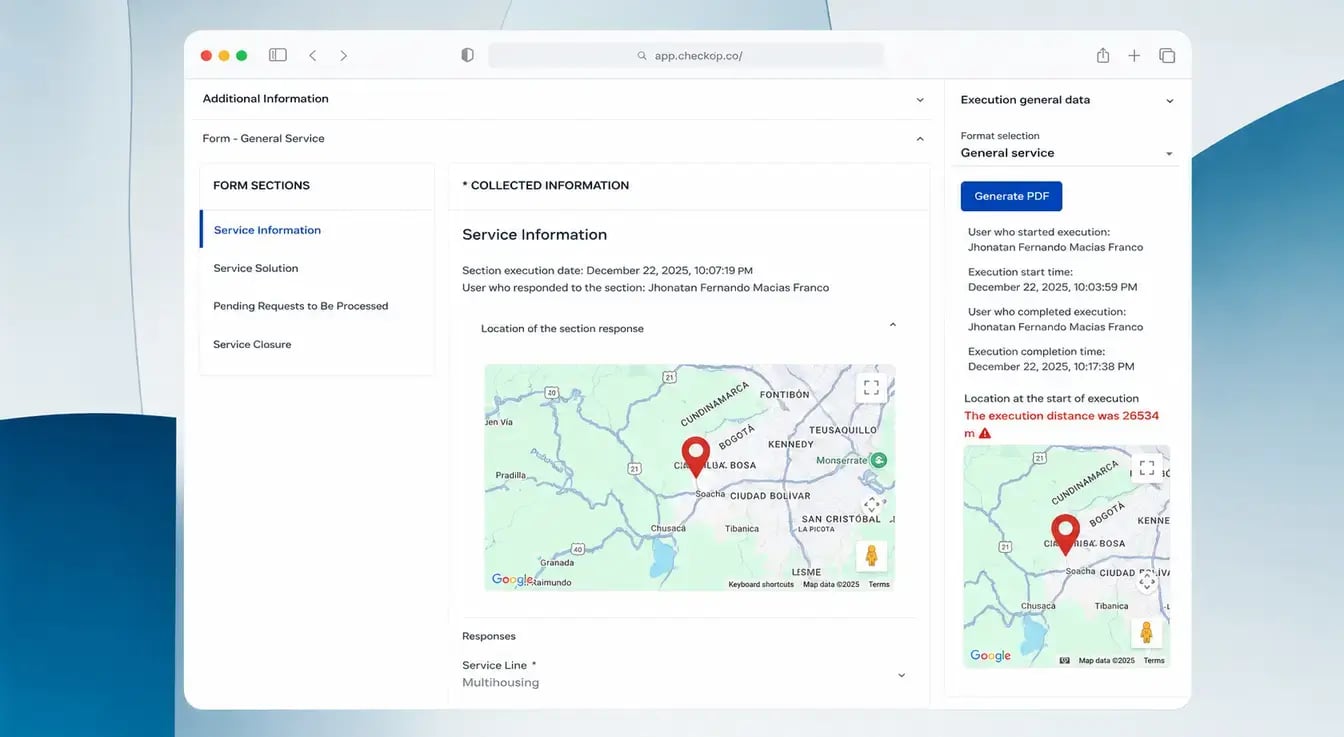The height and width of the screenshot is (737, 1344).
Task: Click the Generate PDF button
Action: (1011, 196)
